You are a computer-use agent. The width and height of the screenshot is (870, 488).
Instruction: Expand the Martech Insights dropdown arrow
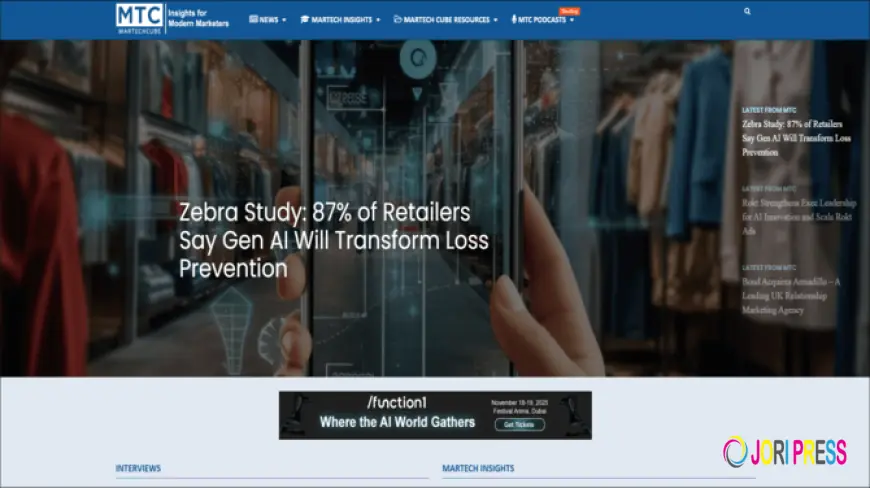coord(378,20)
